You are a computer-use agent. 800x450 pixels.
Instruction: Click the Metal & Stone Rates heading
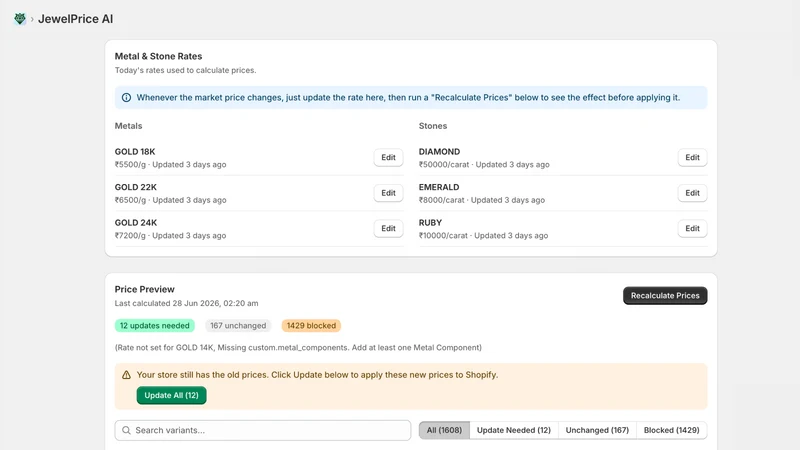(158, 56)
